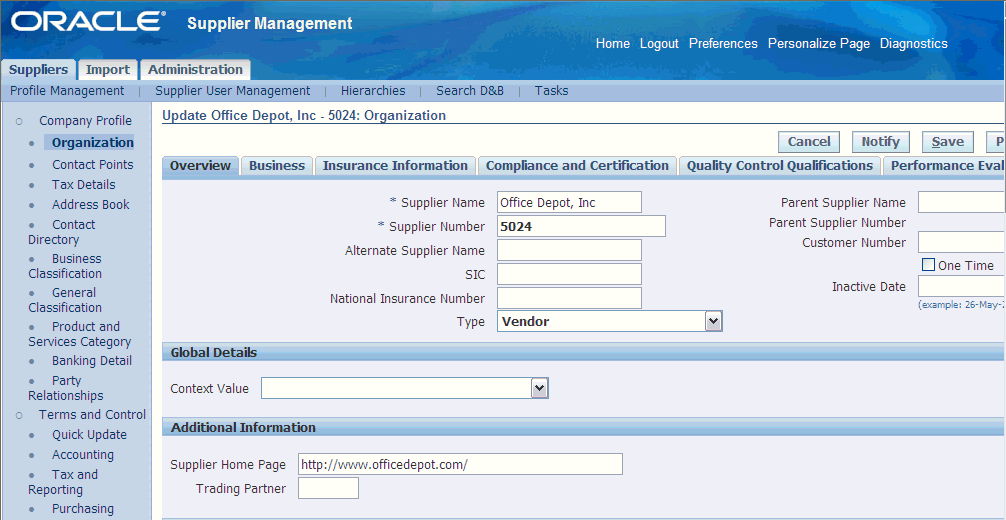Open Supplier User Management submenu
This screenshot has width=1006, height=520.
(x=232, y=91)
